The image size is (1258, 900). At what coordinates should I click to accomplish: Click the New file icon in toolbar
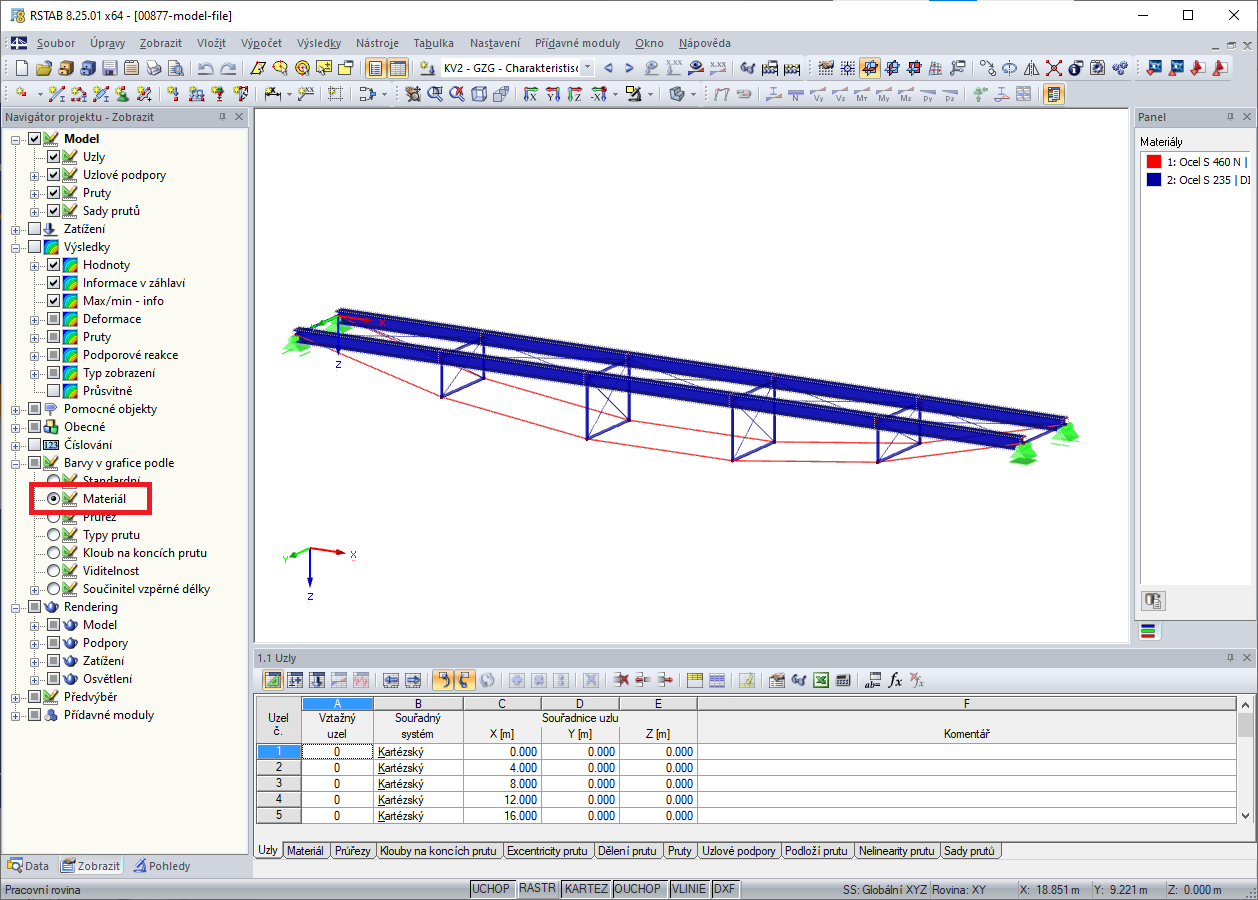[x=21, y=68]
